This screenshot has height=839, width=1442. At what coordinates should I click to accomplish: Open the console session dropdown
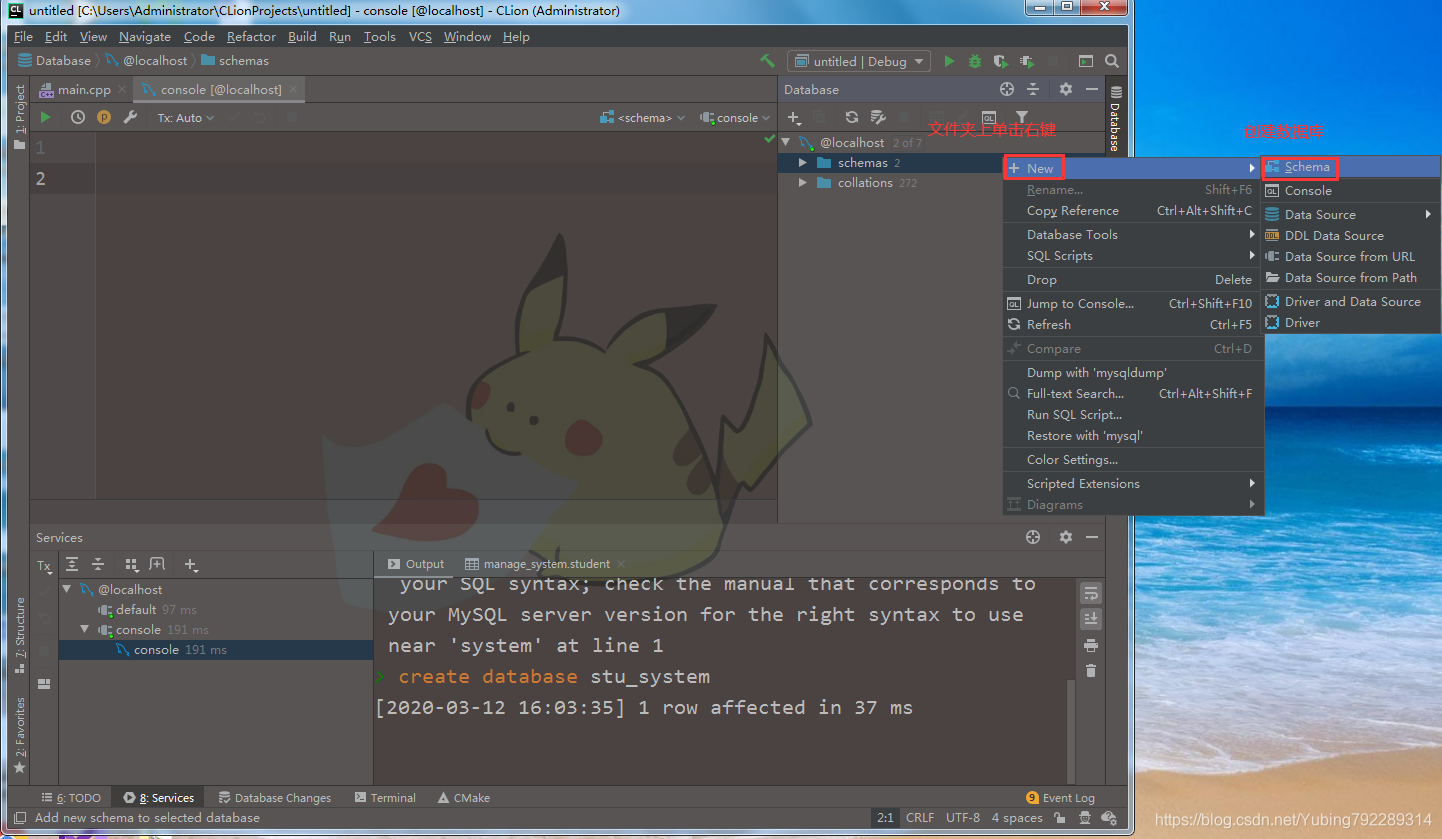click(x=735, y=118)
